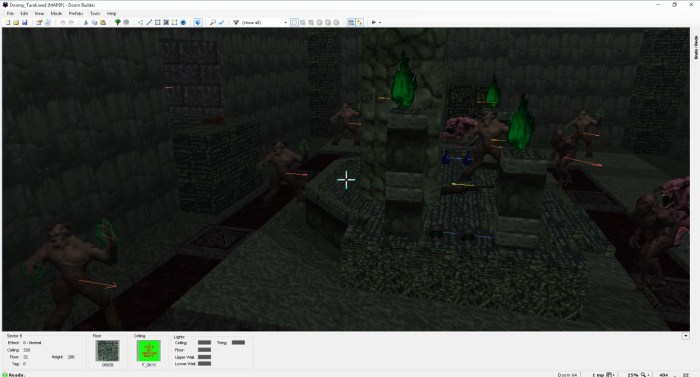Toggle the highlighted Visual mode button
Screen dimensions: 700x377
tap(198, 22)
